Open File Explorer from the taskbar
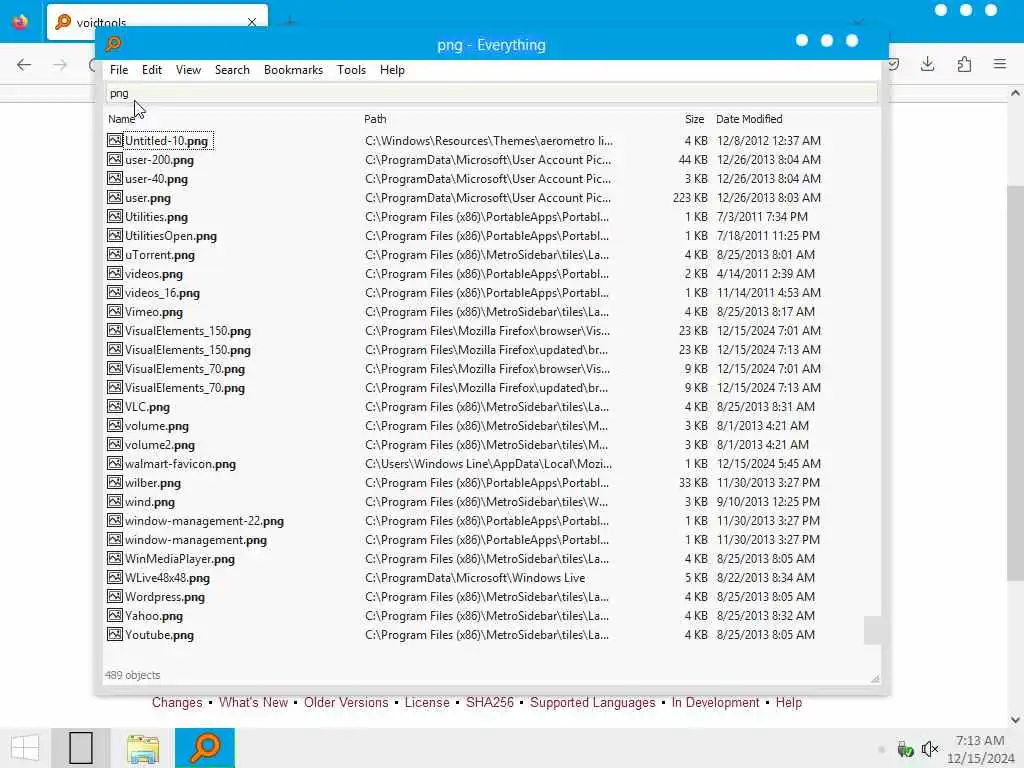The image size is (1024, 768). (143, 748)
